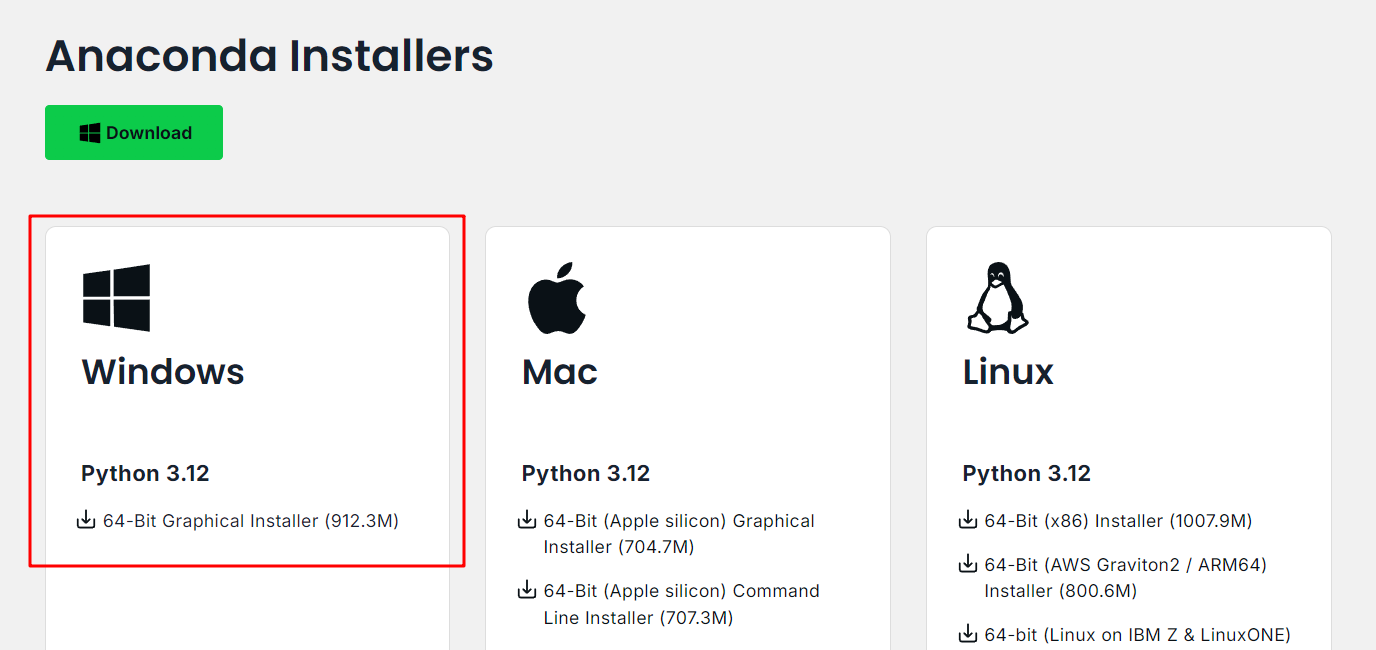The height and width of the screenshot is (650, 1376).
Task: Open 64-Bit Graphical Installer (912.3M) link
Action: [x=251, y=521]
